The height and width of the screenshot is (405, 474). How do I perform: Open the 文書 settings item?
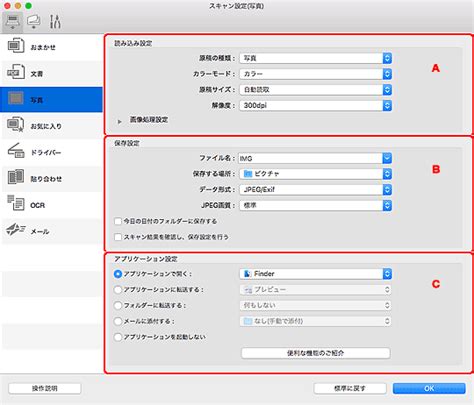pos(52,73)
